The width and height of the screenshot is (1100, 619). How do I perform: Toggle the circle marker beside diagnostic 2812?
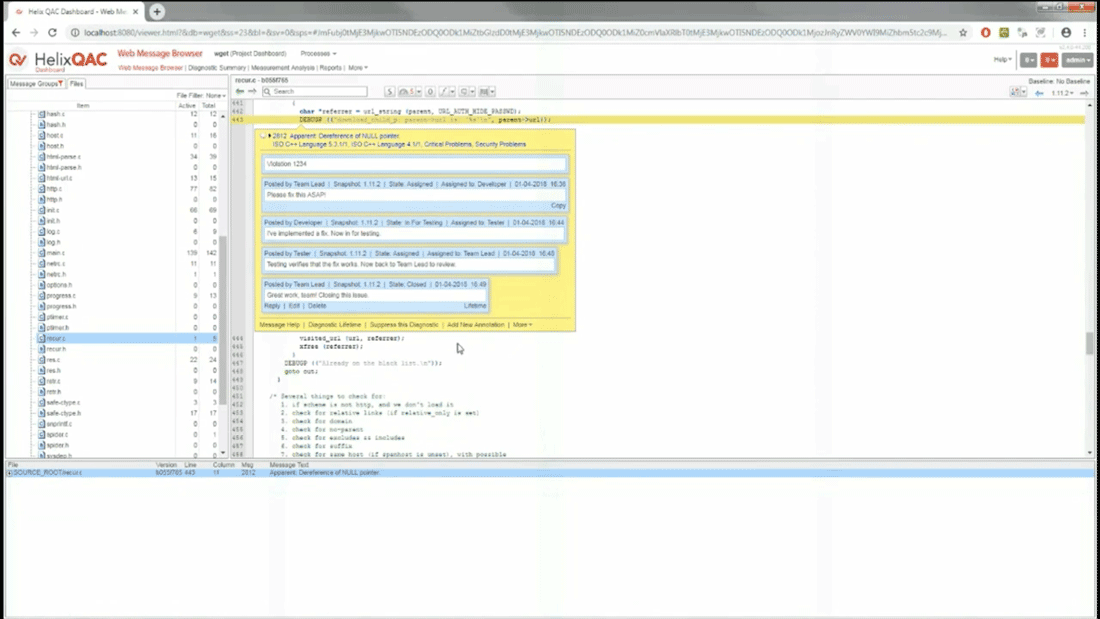(x=263, y=135)
